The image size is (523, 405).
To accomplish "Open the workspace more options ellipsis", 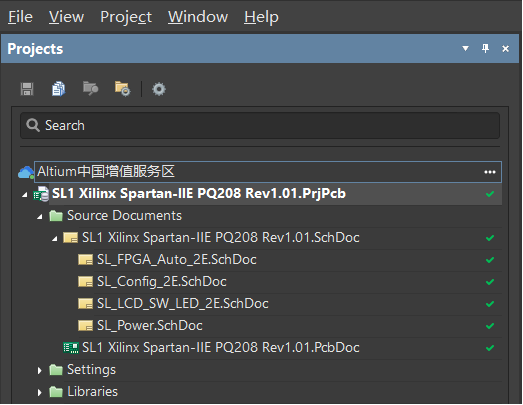I will (x=490, y=172).
